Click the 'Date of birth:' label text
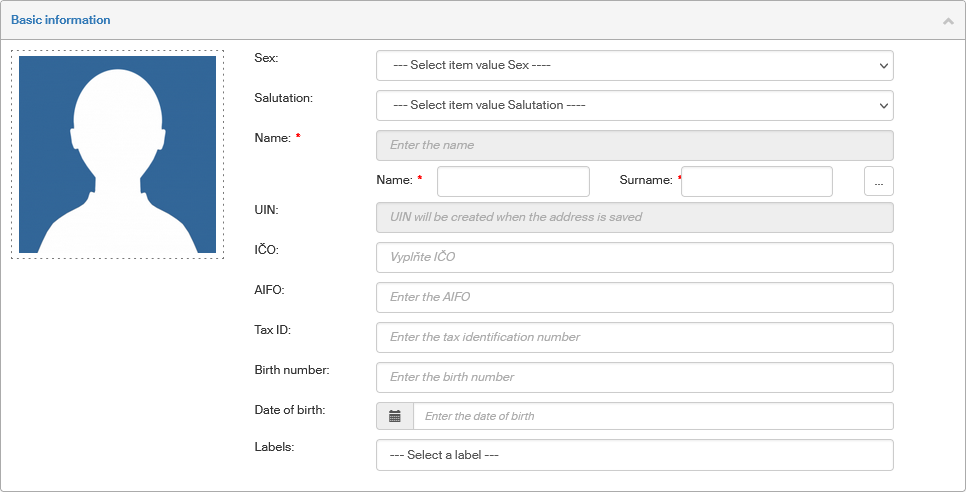The width and height of the screenshot is (966, 492). (x=290, y=410)
